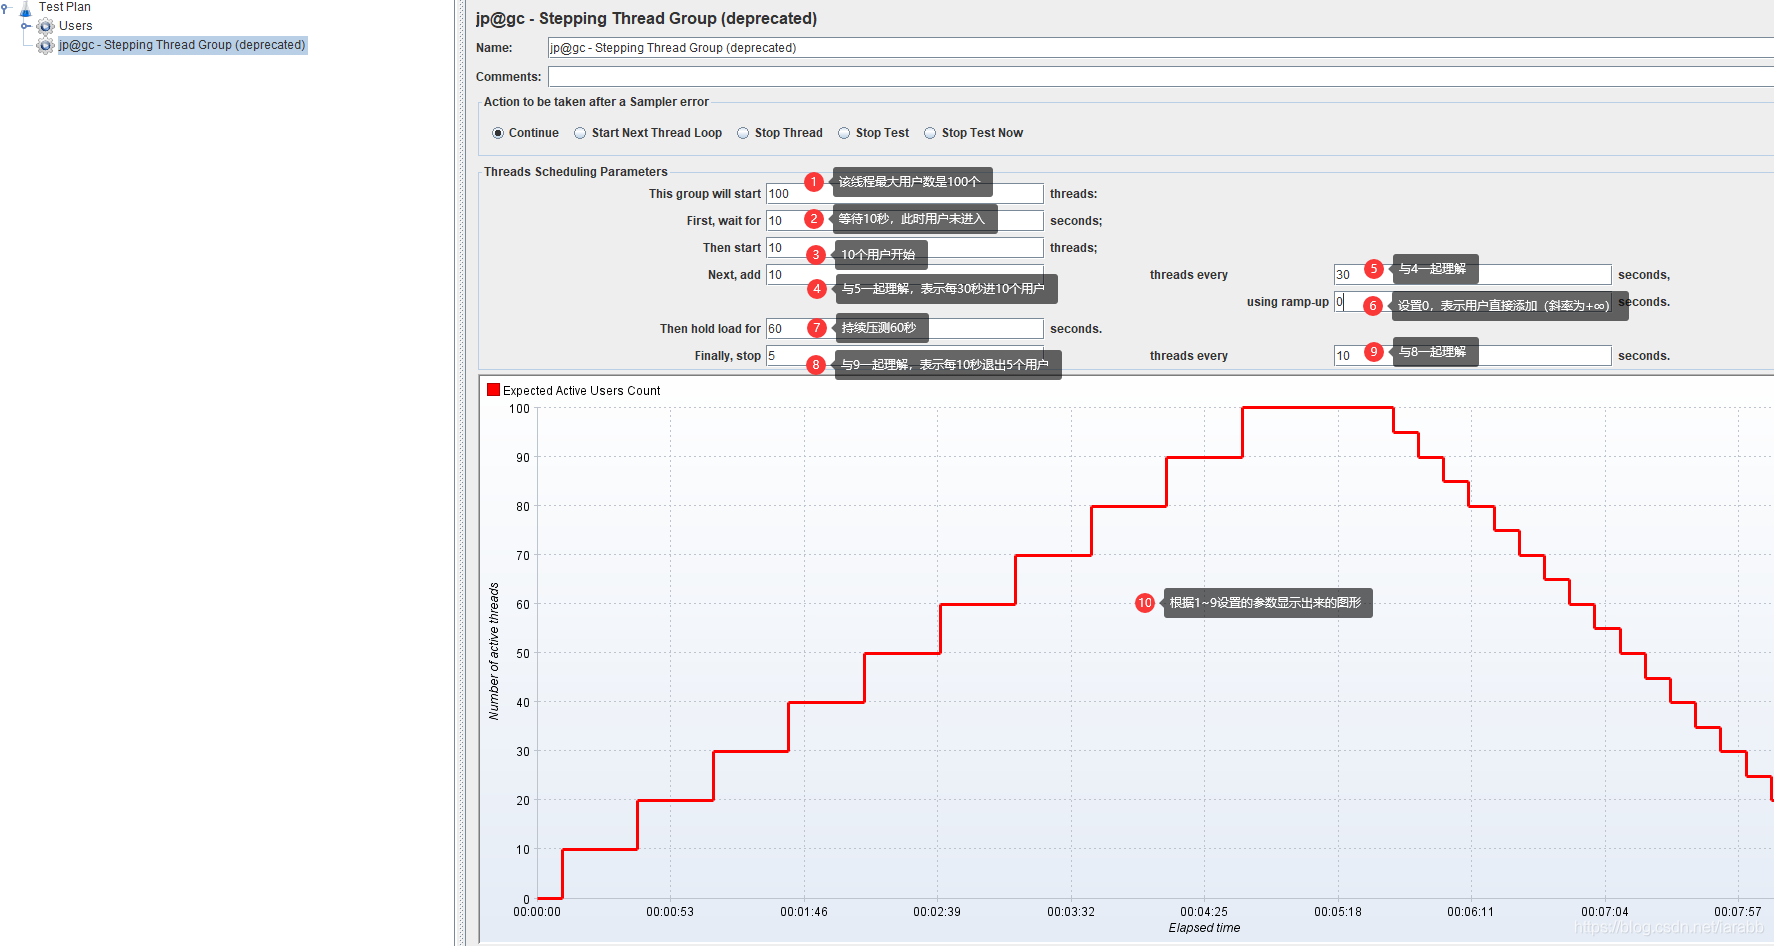Click the 'Number of active threads' axis title
The image size is (1774, 946).
tap(494, 652)
